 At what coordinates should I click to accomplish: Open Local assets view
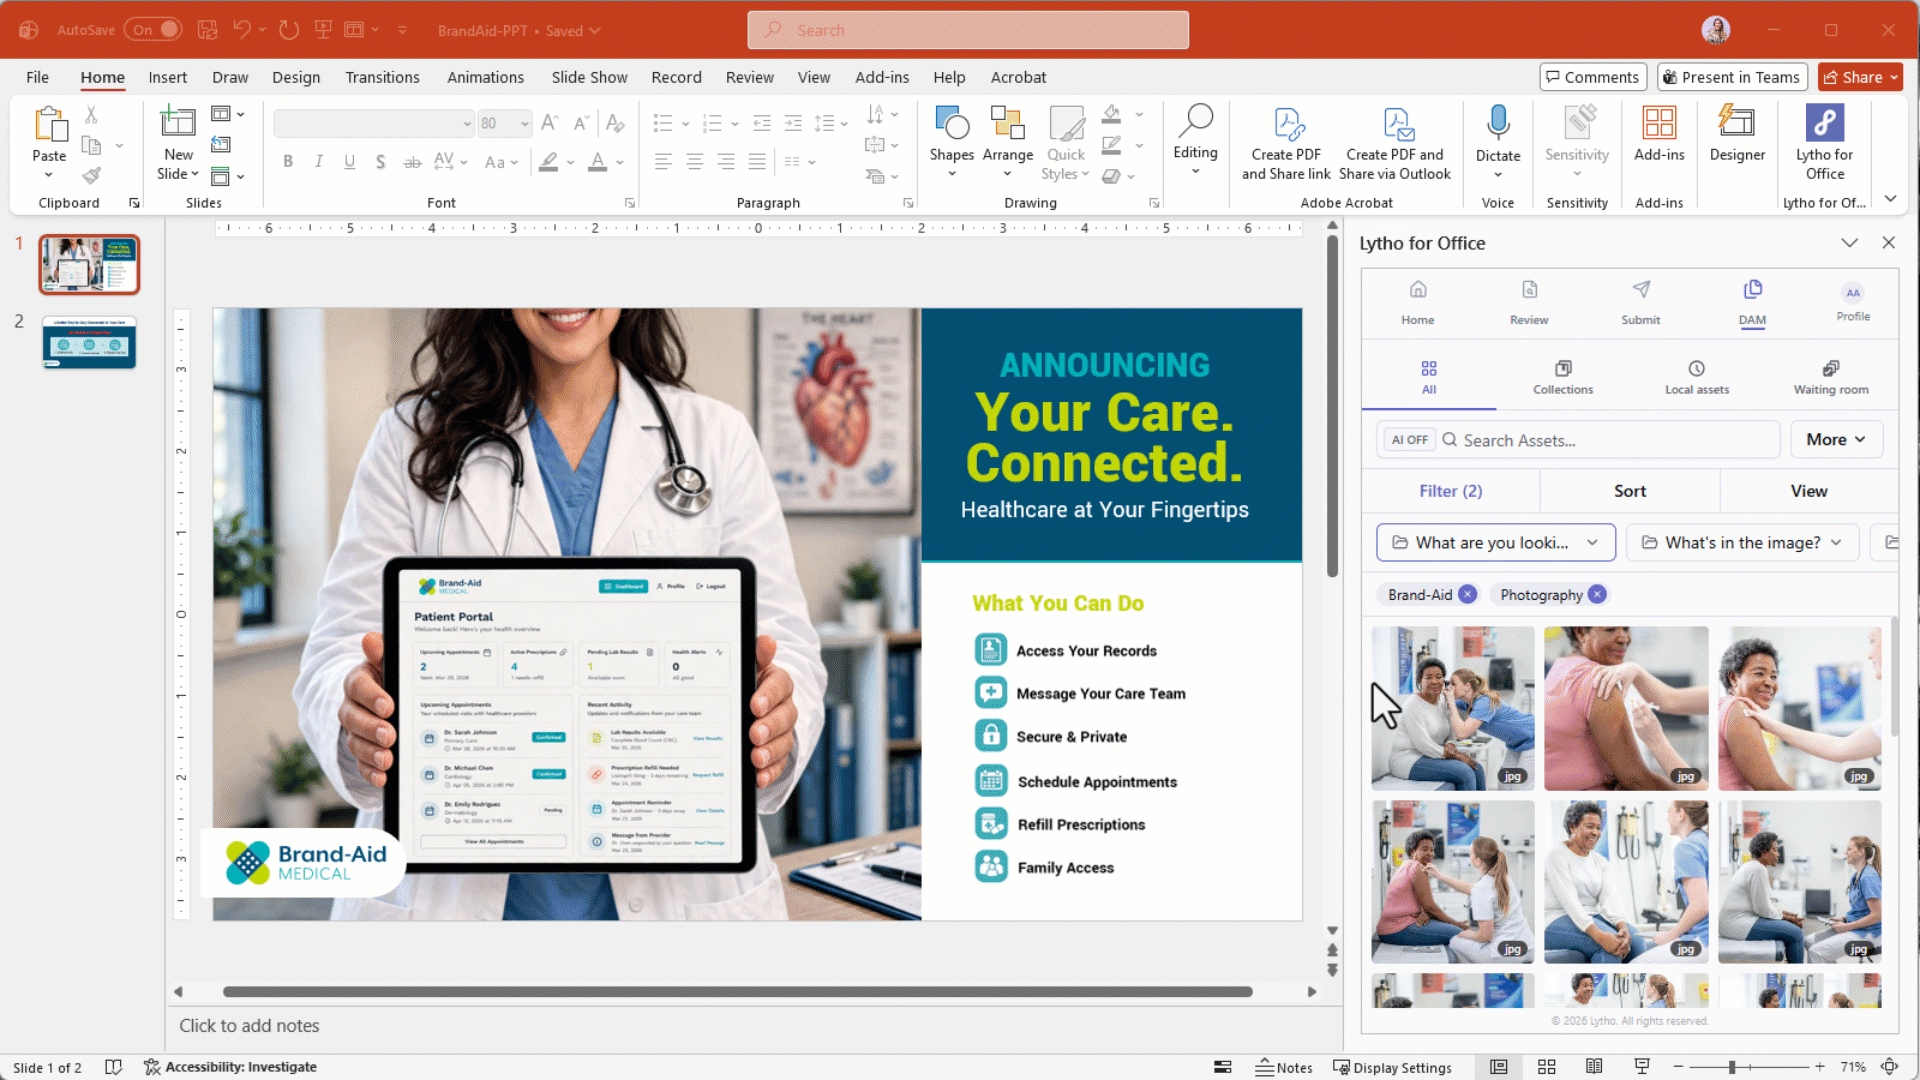coord(1697,377)
